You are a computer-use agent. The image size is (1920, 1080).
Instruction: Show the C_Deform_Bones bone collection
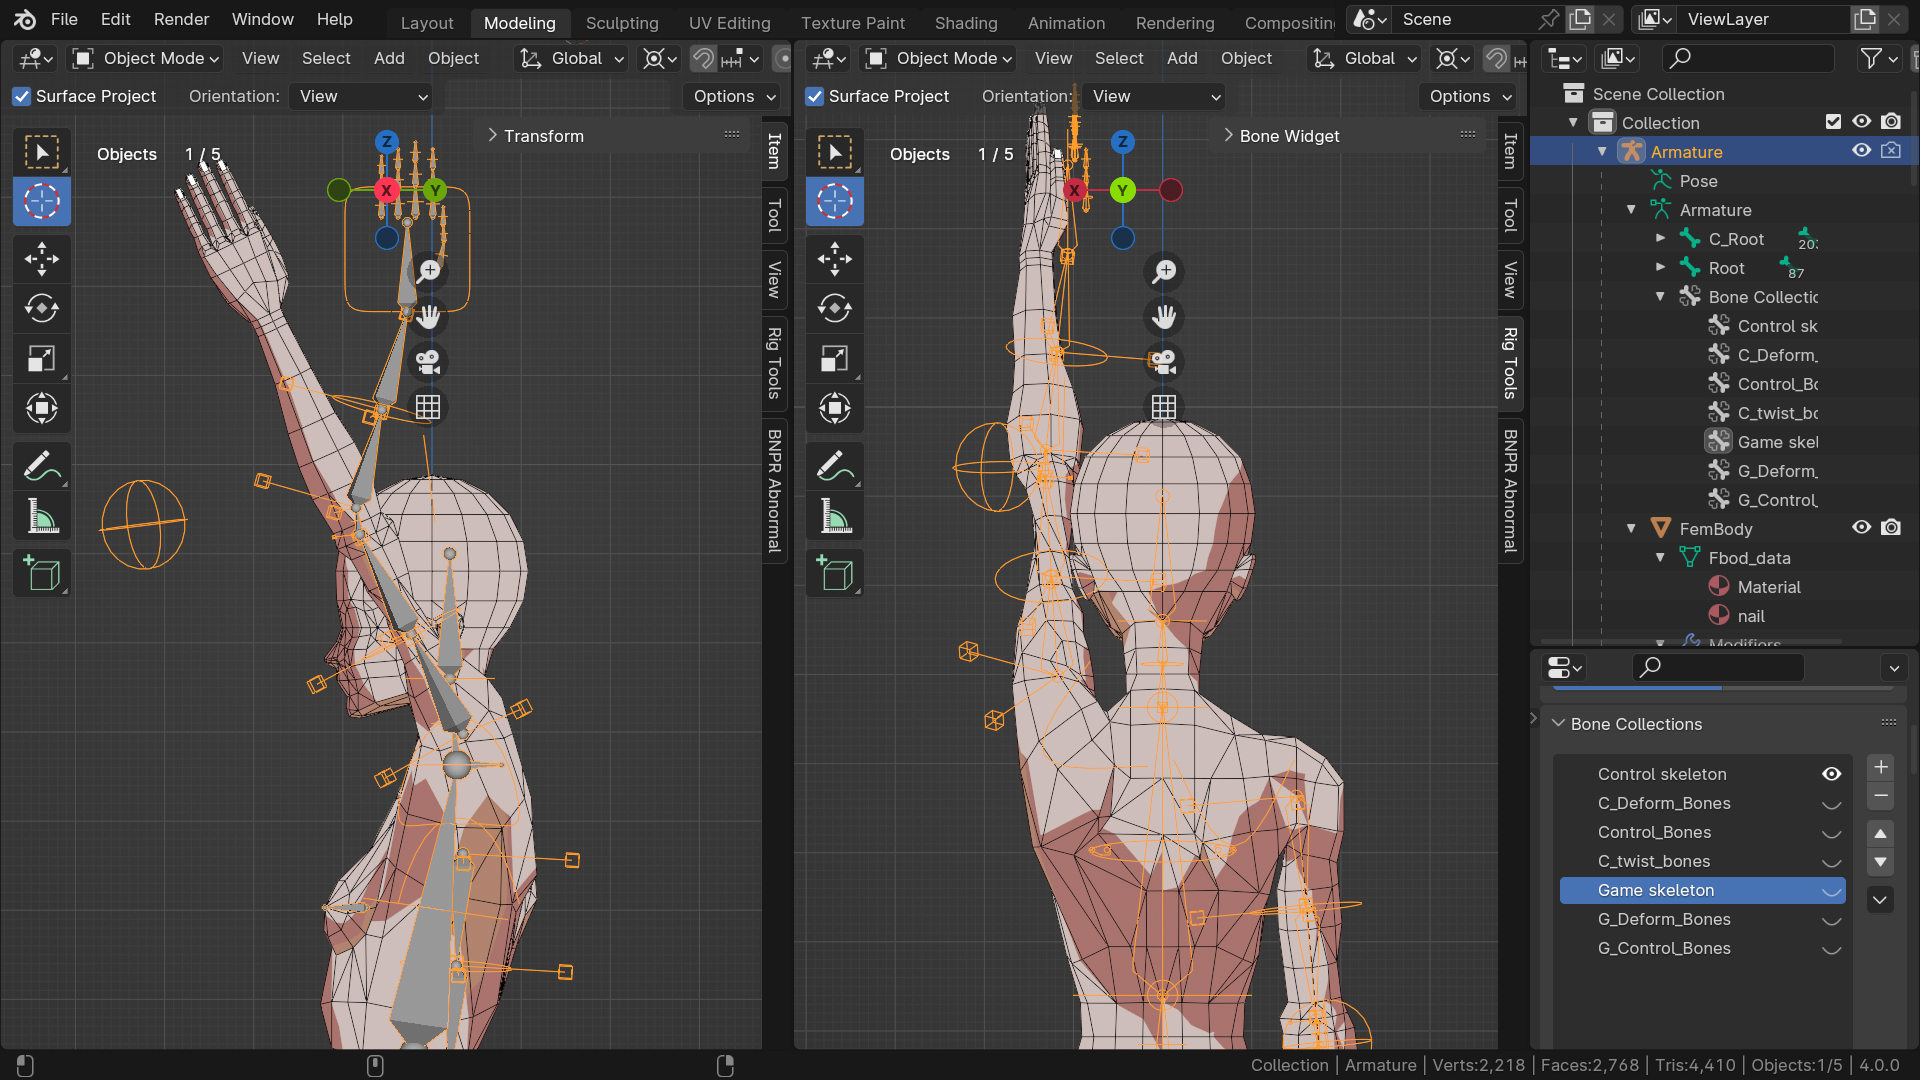[x=1831, y=804]
